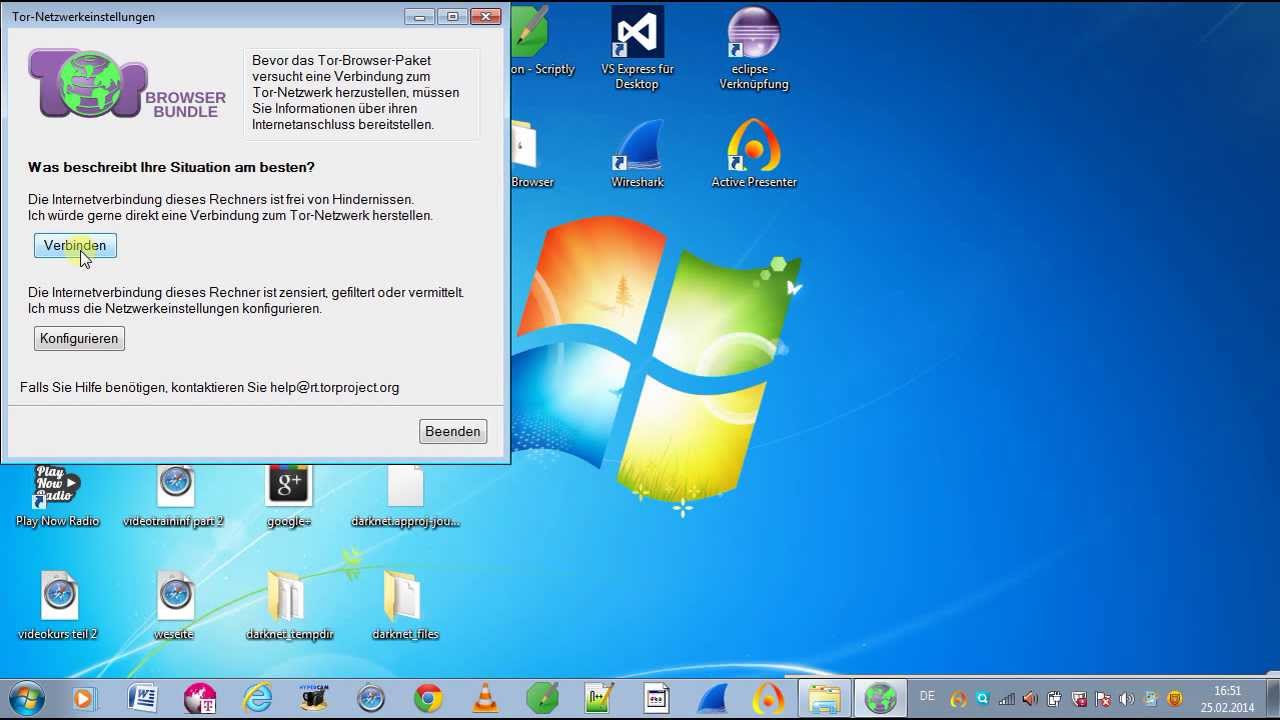The image size is (1280, 720).
Task: Launch Internet Explorer from the taskbar
Action: (258, 698)
